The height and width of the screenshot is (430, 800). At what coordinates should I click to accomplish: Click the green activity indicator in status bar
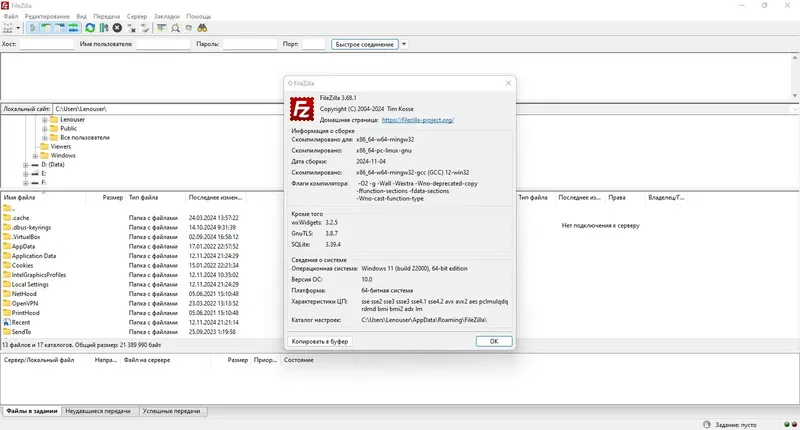(787, 424)
